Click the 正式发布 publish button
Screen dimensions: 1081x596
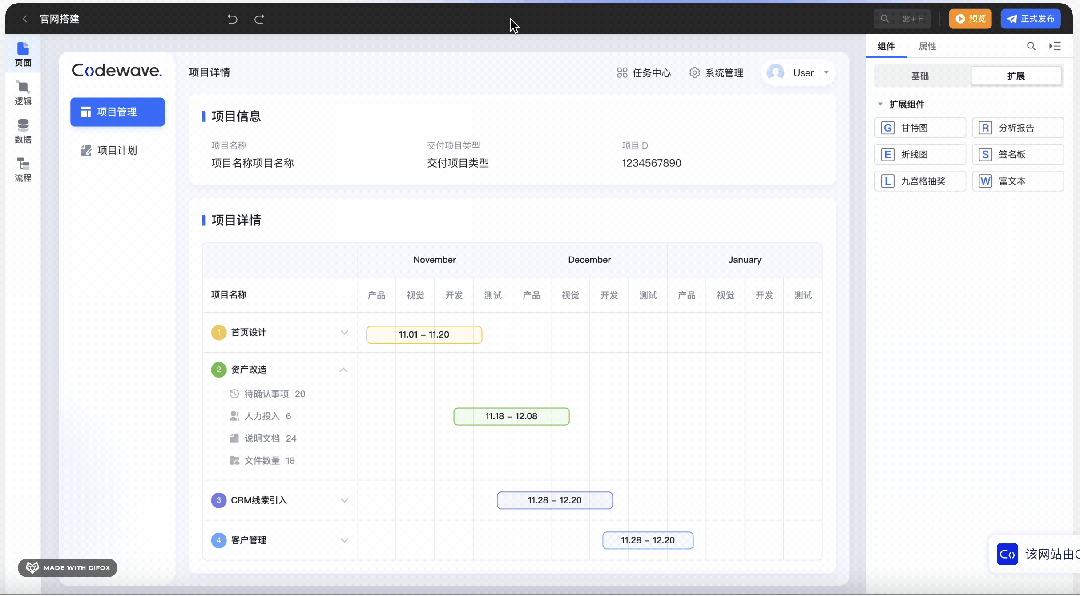tap(1031, 18)
